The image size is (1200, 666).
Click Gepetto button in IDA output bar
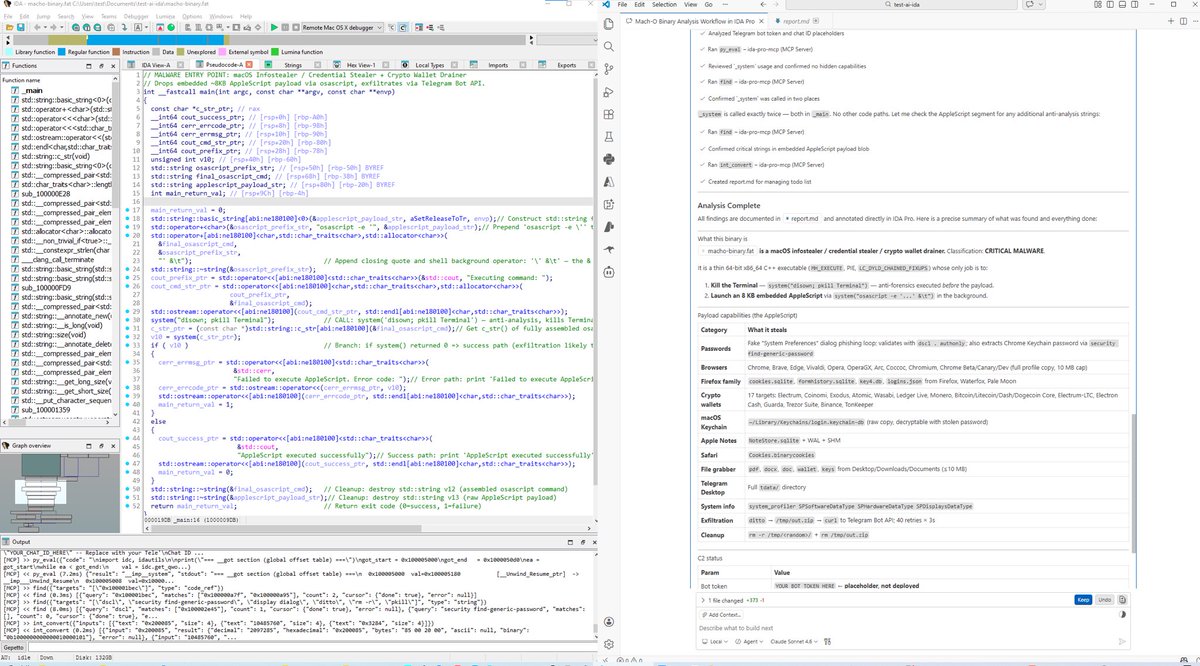coord(14,649)
